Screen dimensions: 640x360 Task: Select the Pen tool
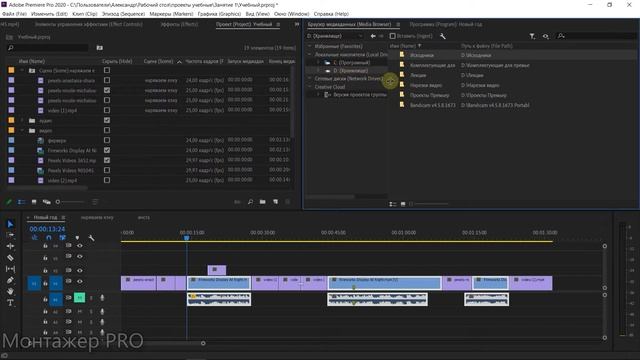(10, 280)
